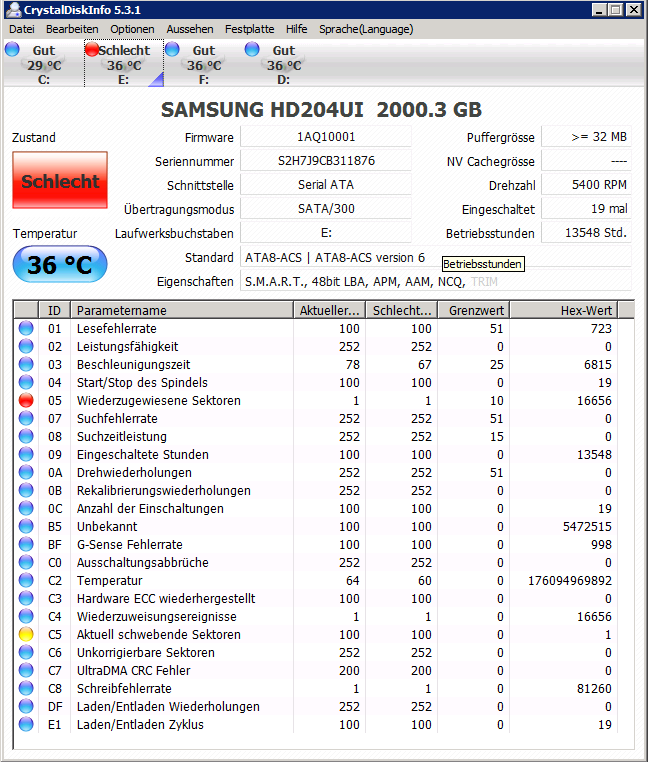648x762 pixels.
Task: Click status icon for Ausschaltungsabbrüche
Action: click(x=26, y=562)
